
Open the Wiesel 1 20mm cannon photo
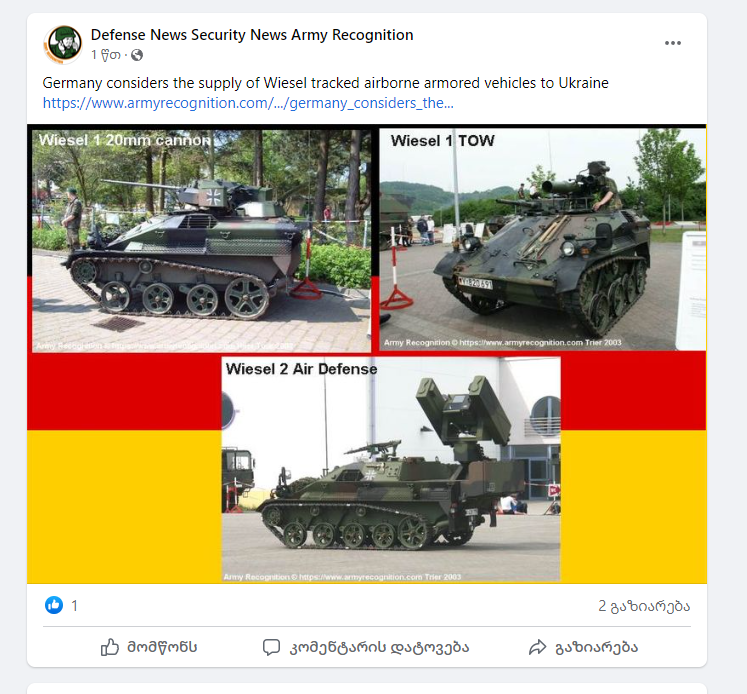[202, 241]
